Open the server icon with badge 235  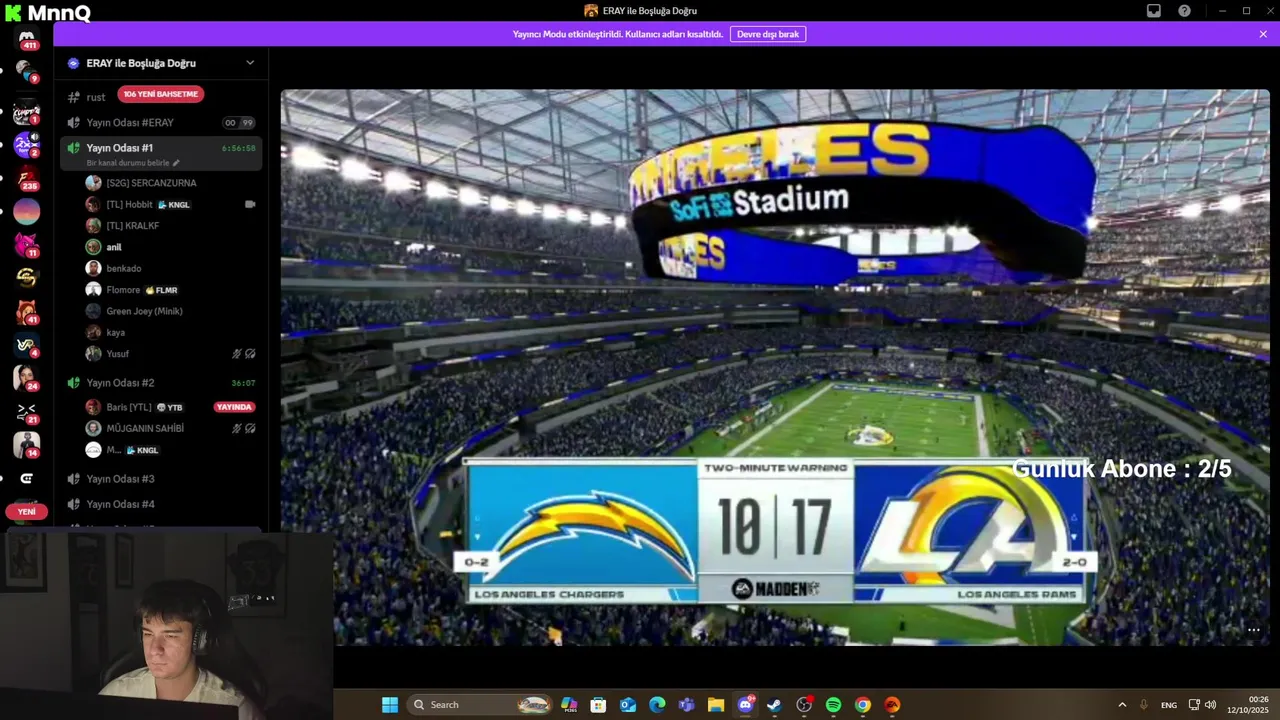click(x=26, y=179)
